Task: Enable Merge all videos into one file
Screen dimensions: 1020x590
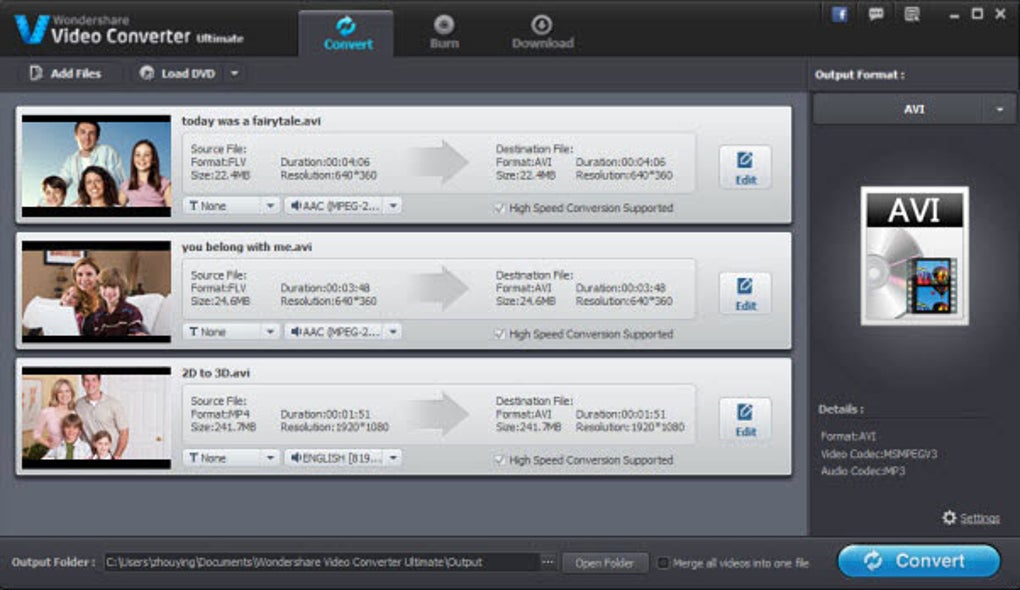Action: click(x=663, y=563)
